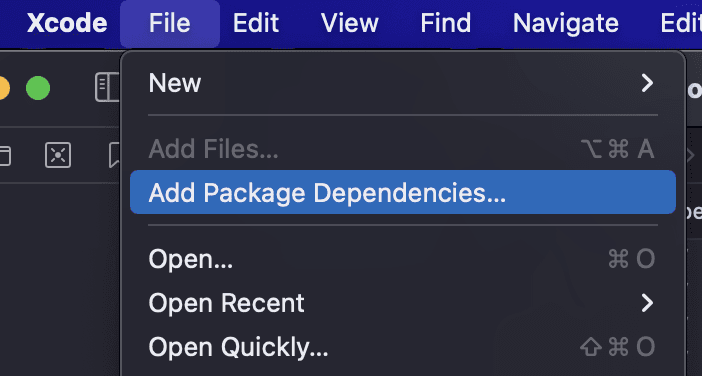Expand the New submenu arrow
Screen dimensions: 702x376
click(647, 83)
